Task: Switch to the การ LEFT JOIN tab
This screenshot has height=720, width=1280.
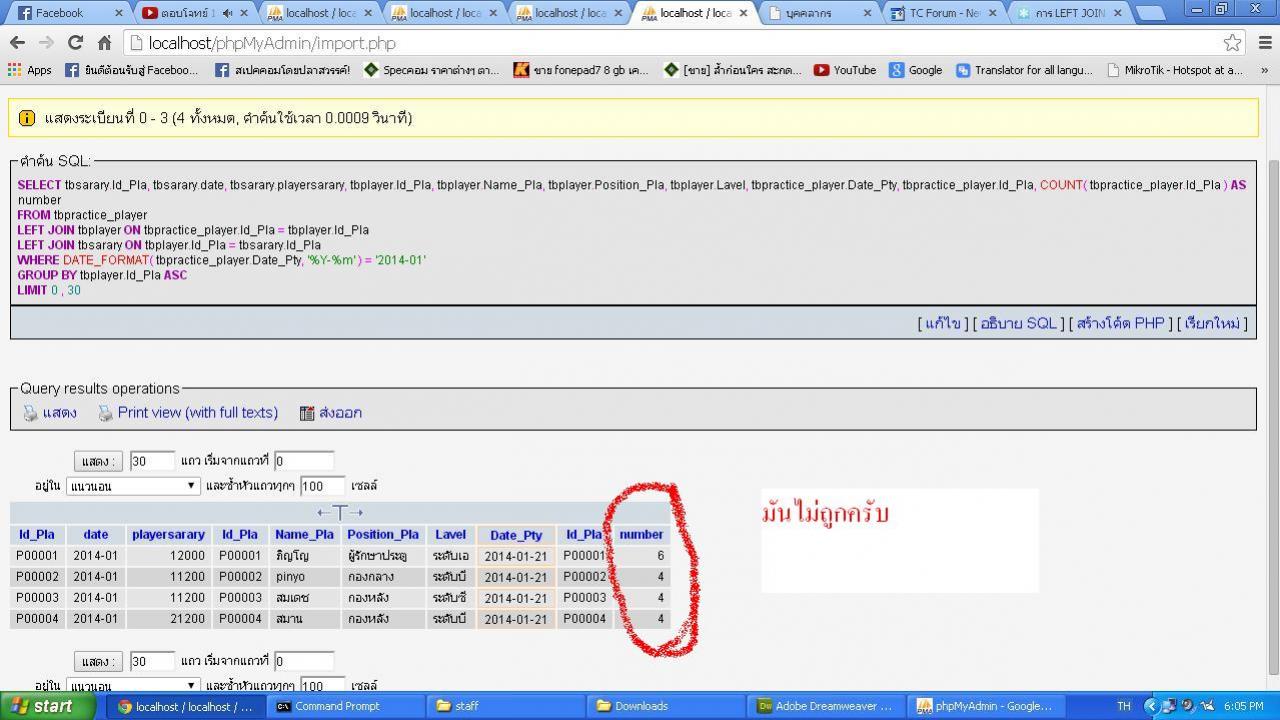Action: point(1066,13)
